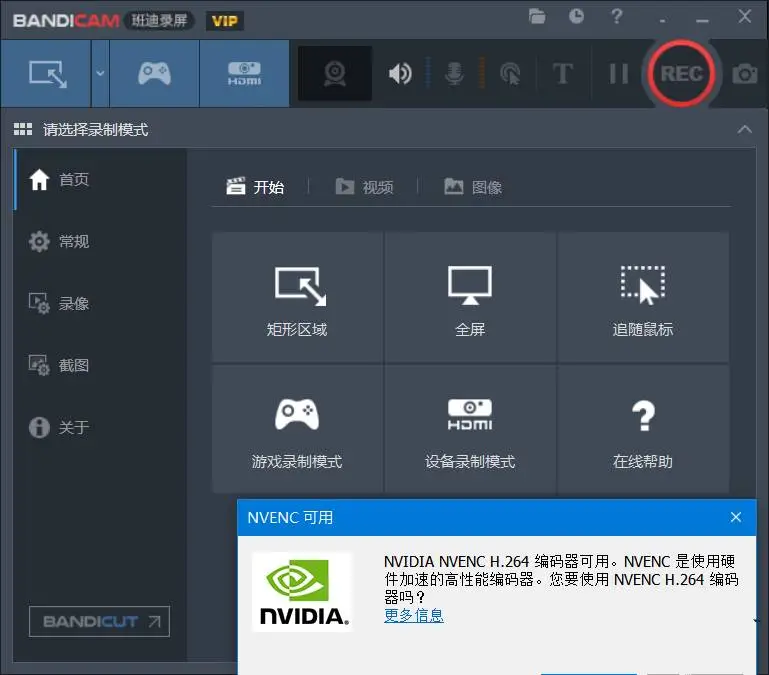Toggle mouse click effect icon
Image resolution: width=769 pixels, height=675 pixels.
coord(509,74)
